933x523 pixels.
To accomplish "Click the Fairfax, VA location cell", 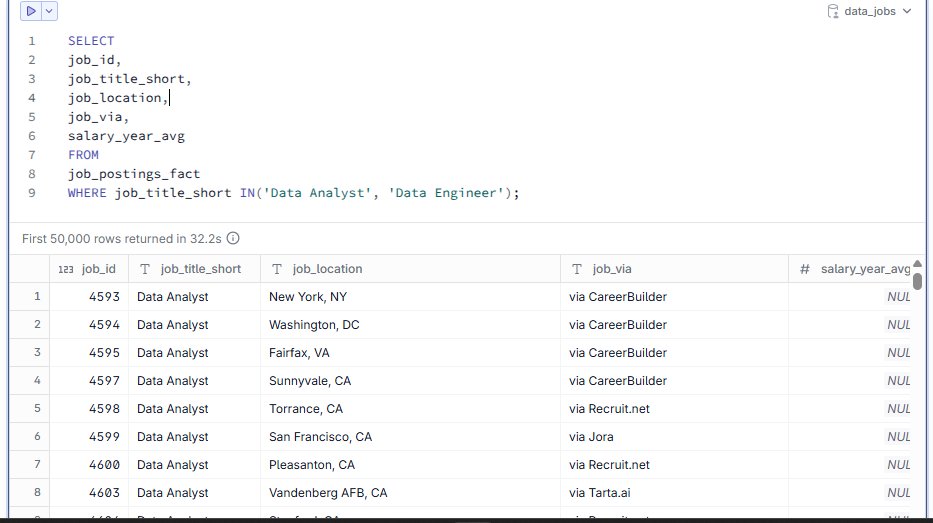I will pos(411,353).
